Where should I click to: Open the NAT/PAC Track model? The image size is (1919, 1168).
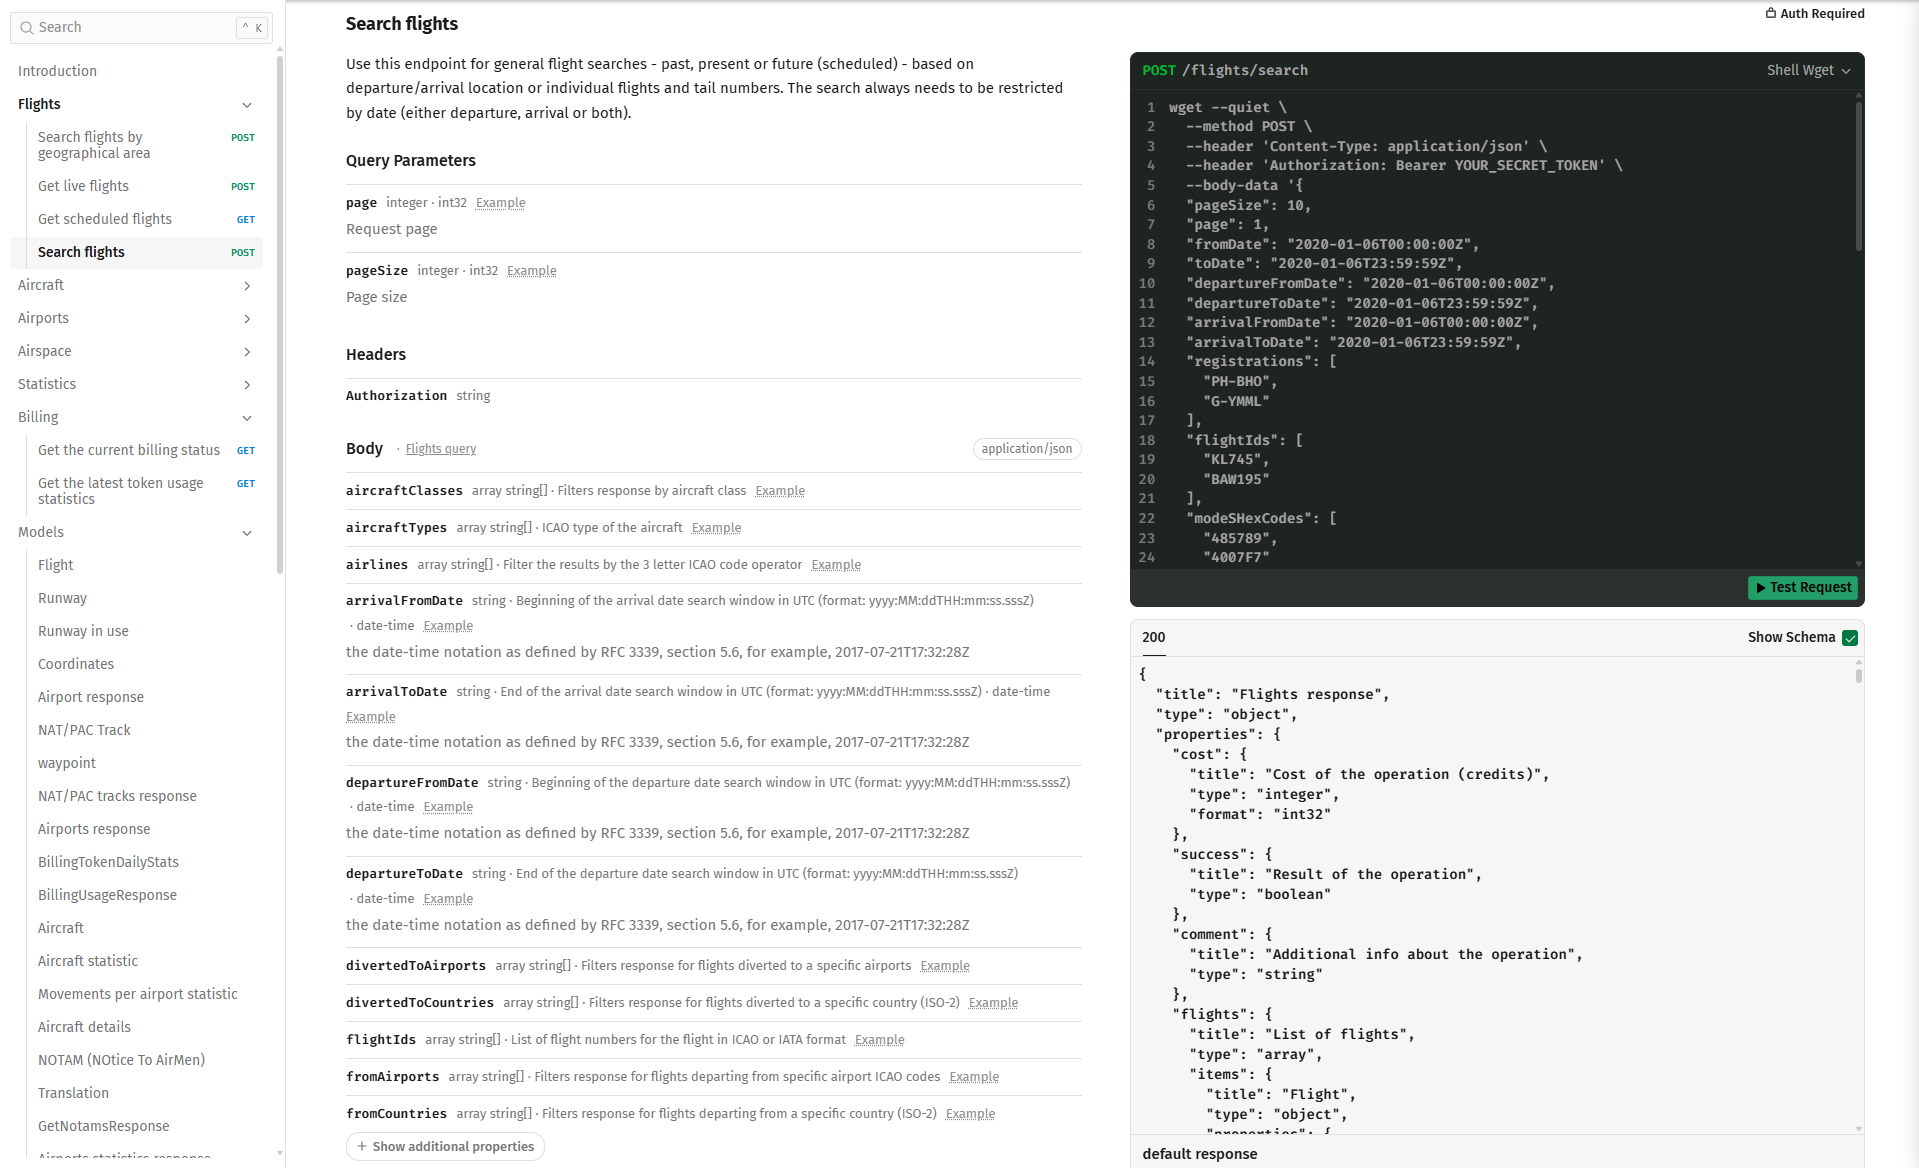click(84, 730)
